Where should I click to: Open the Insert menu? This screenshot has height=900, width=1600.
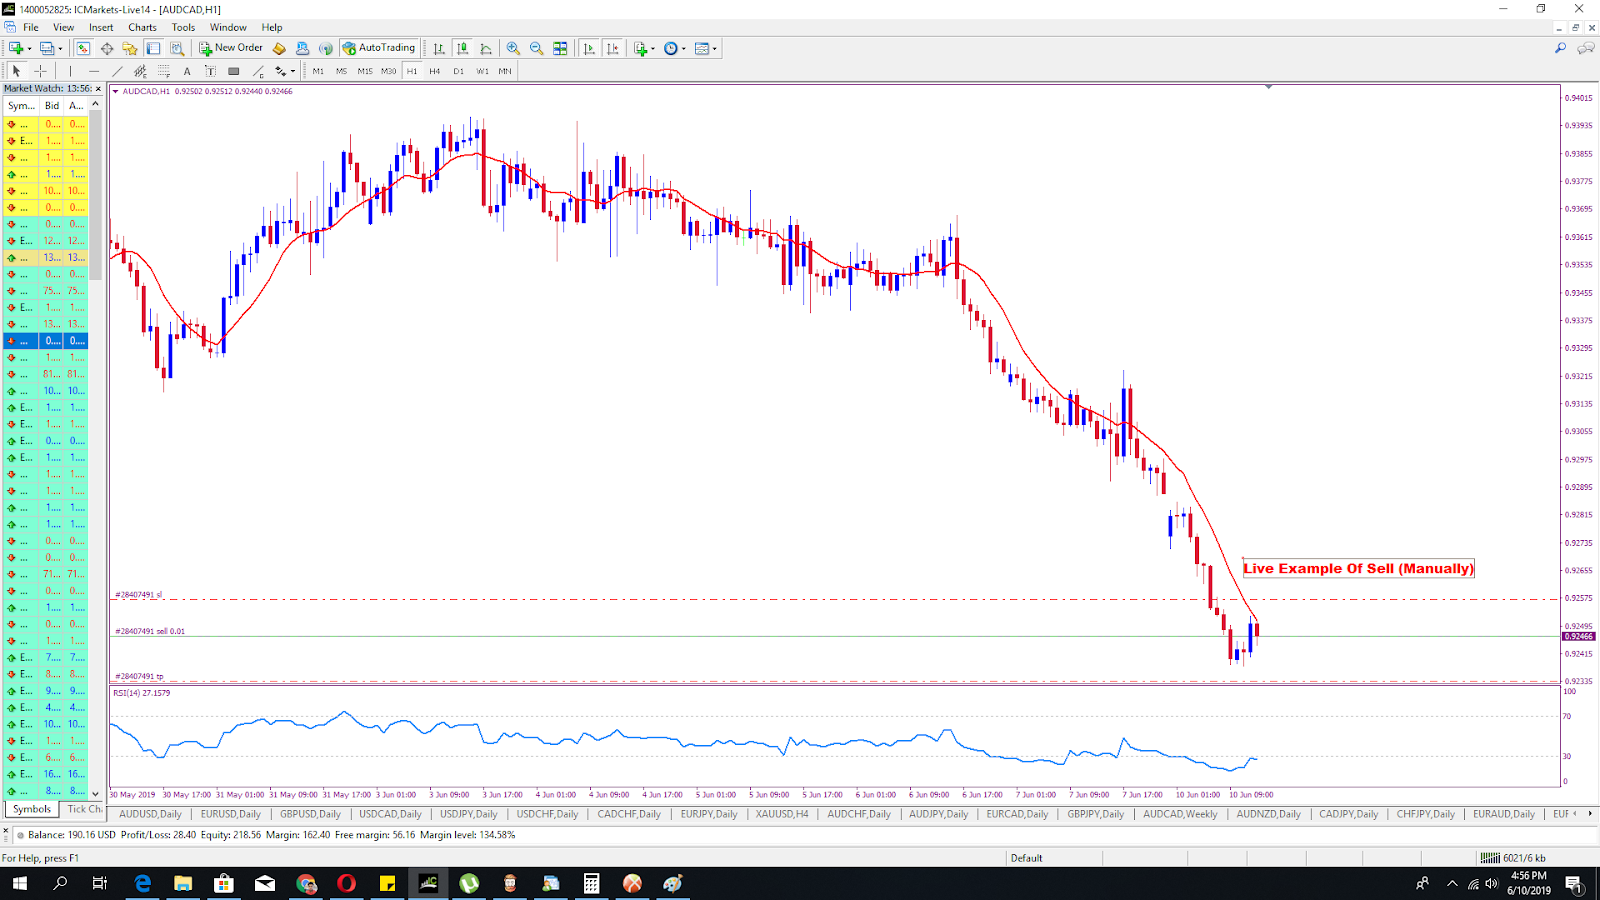click(x=101, y=27)
